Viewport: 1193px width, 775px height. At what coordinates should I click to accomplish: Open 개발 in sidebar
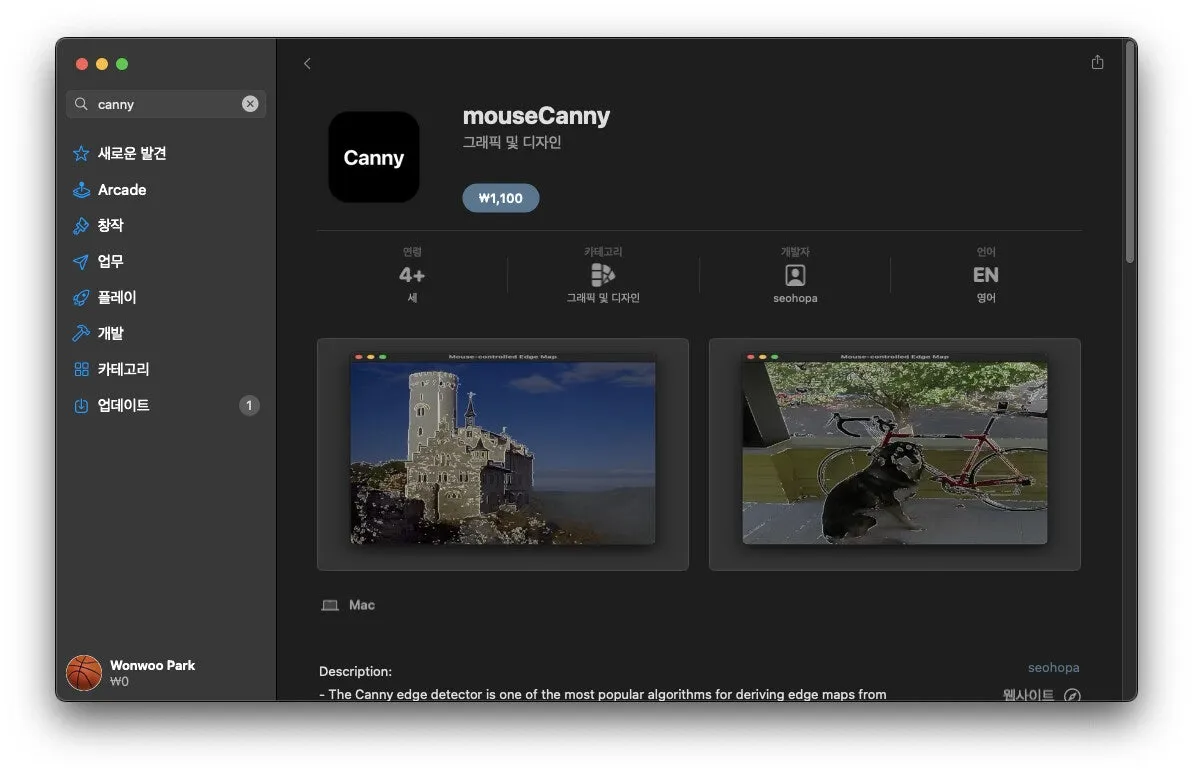[x=166, y=333]
